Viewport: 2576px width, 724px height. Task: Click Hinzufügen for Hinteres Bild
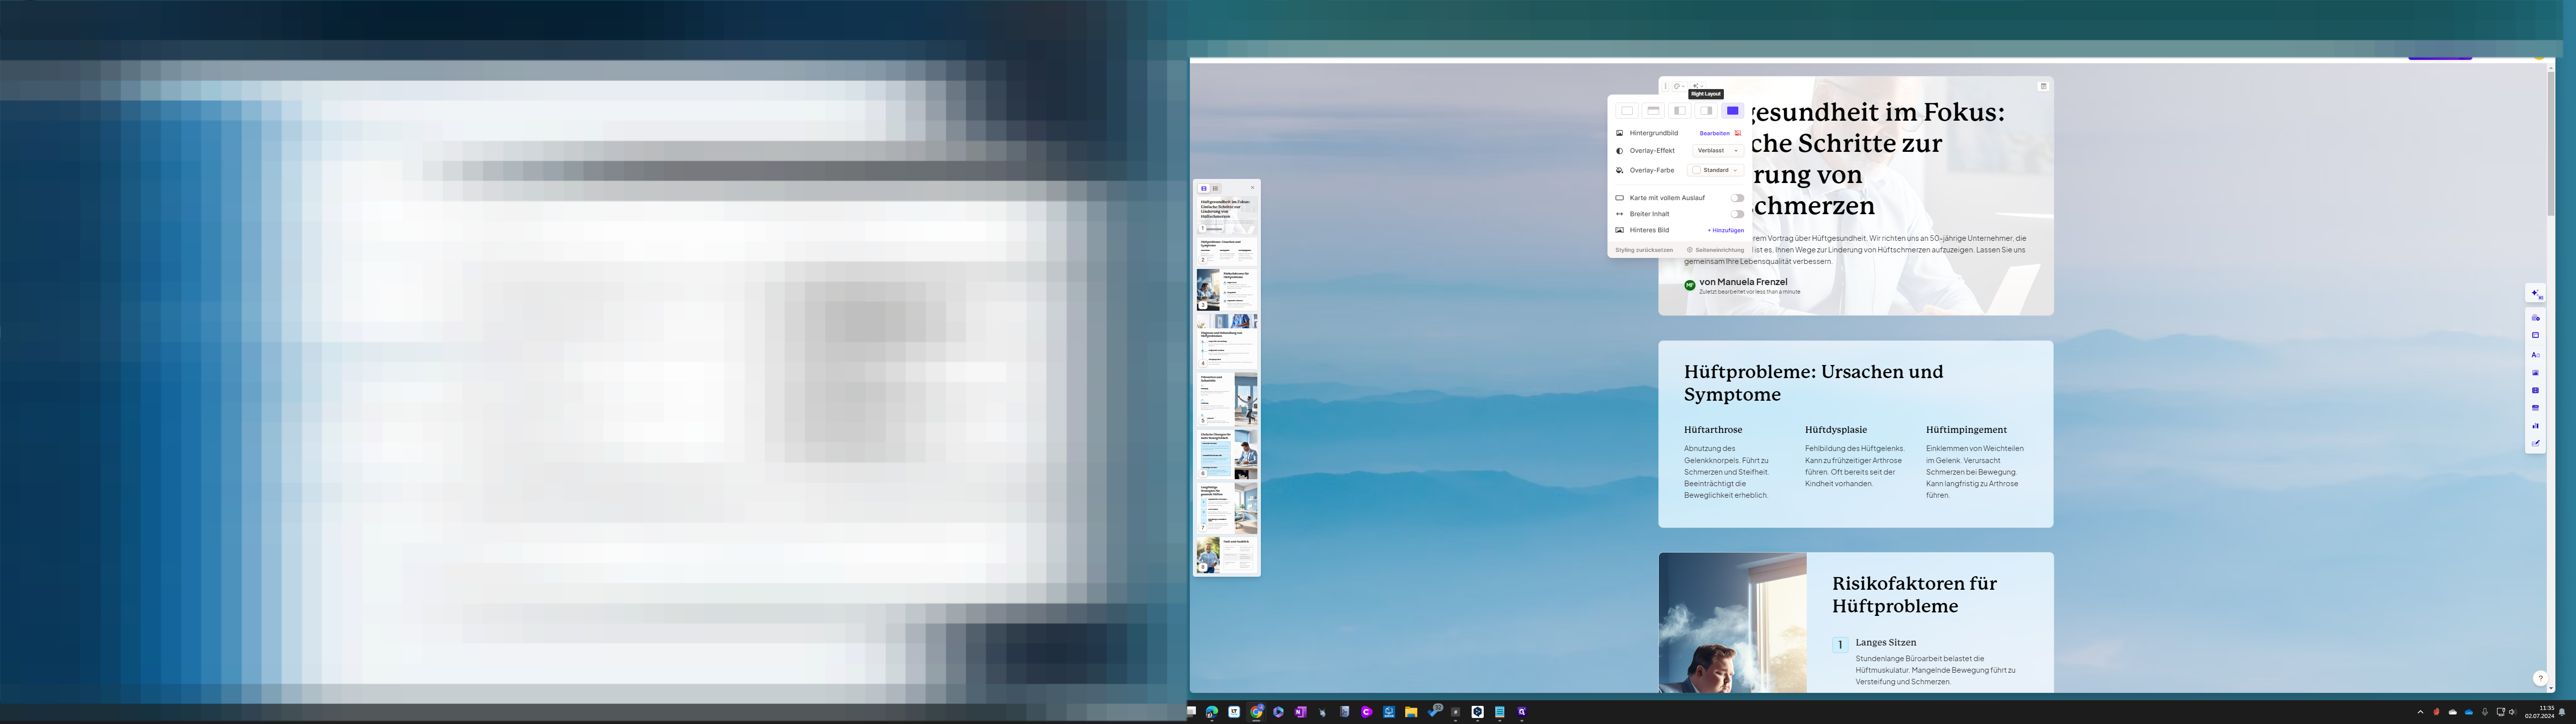click(1726, 230)
